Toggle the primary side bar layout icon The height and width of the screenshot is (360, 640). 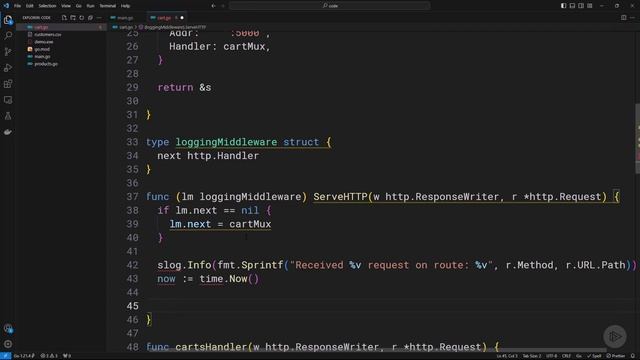[563, 6]
